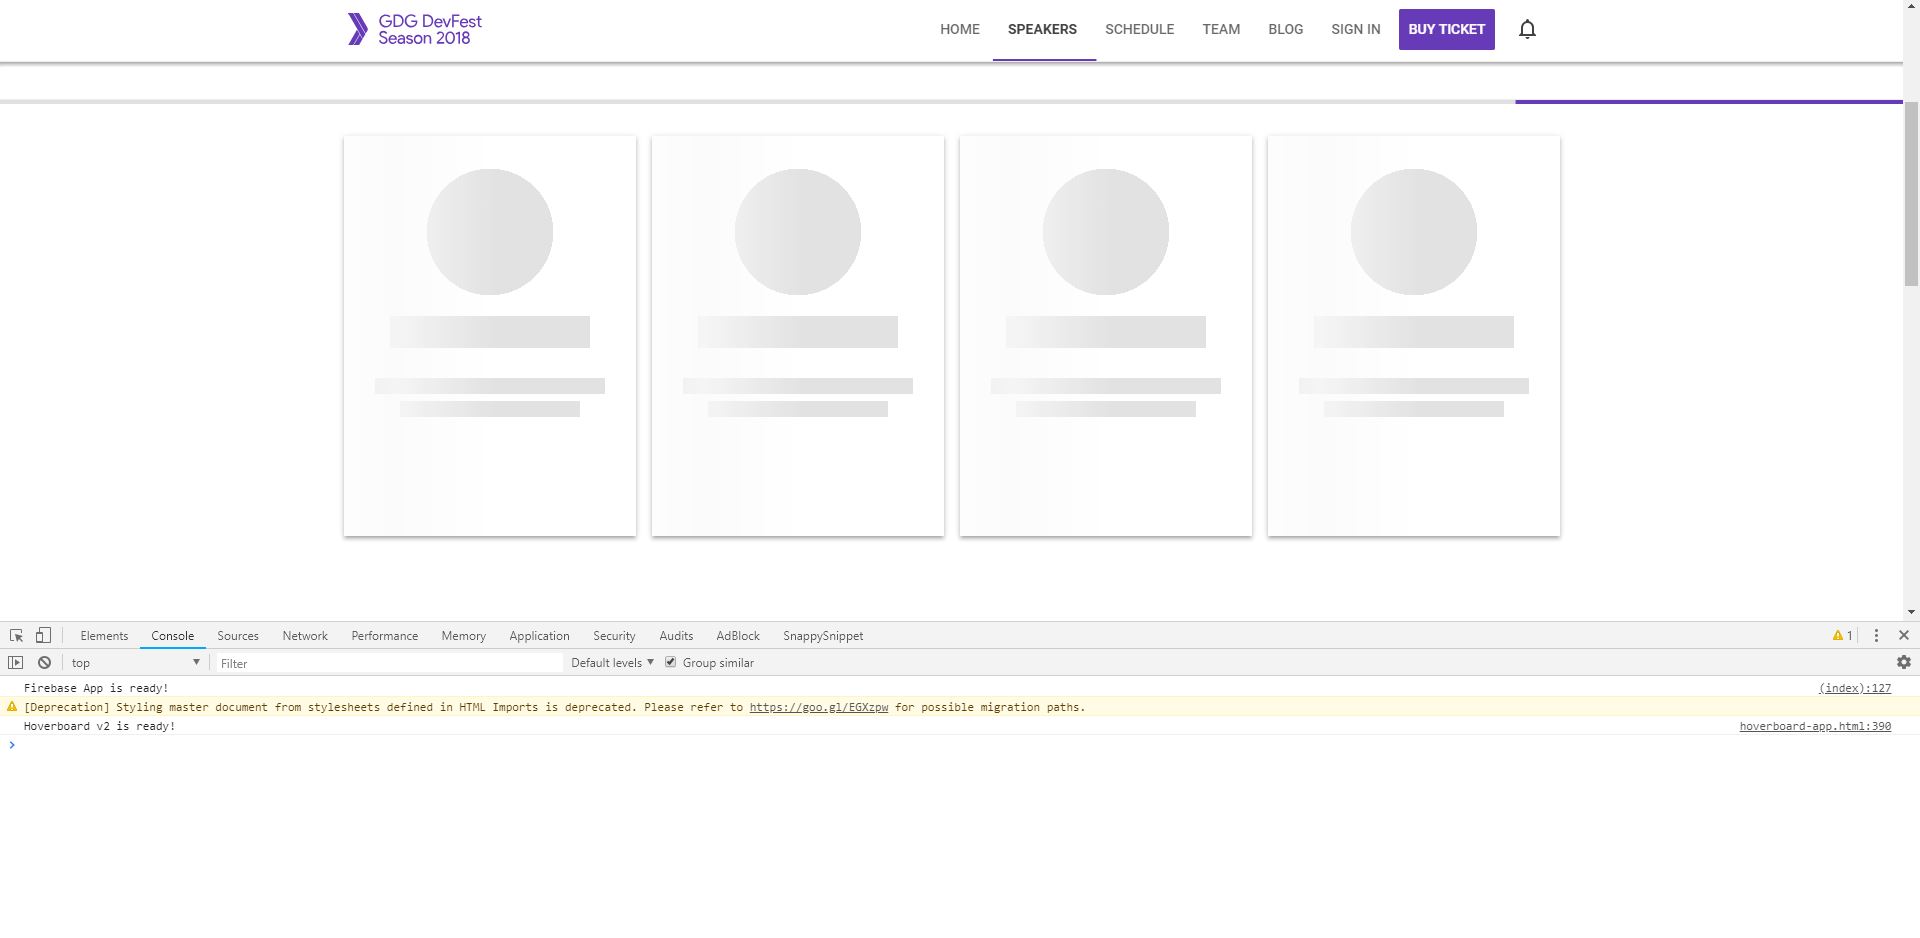Switch to the Application panel

(539, 635)
